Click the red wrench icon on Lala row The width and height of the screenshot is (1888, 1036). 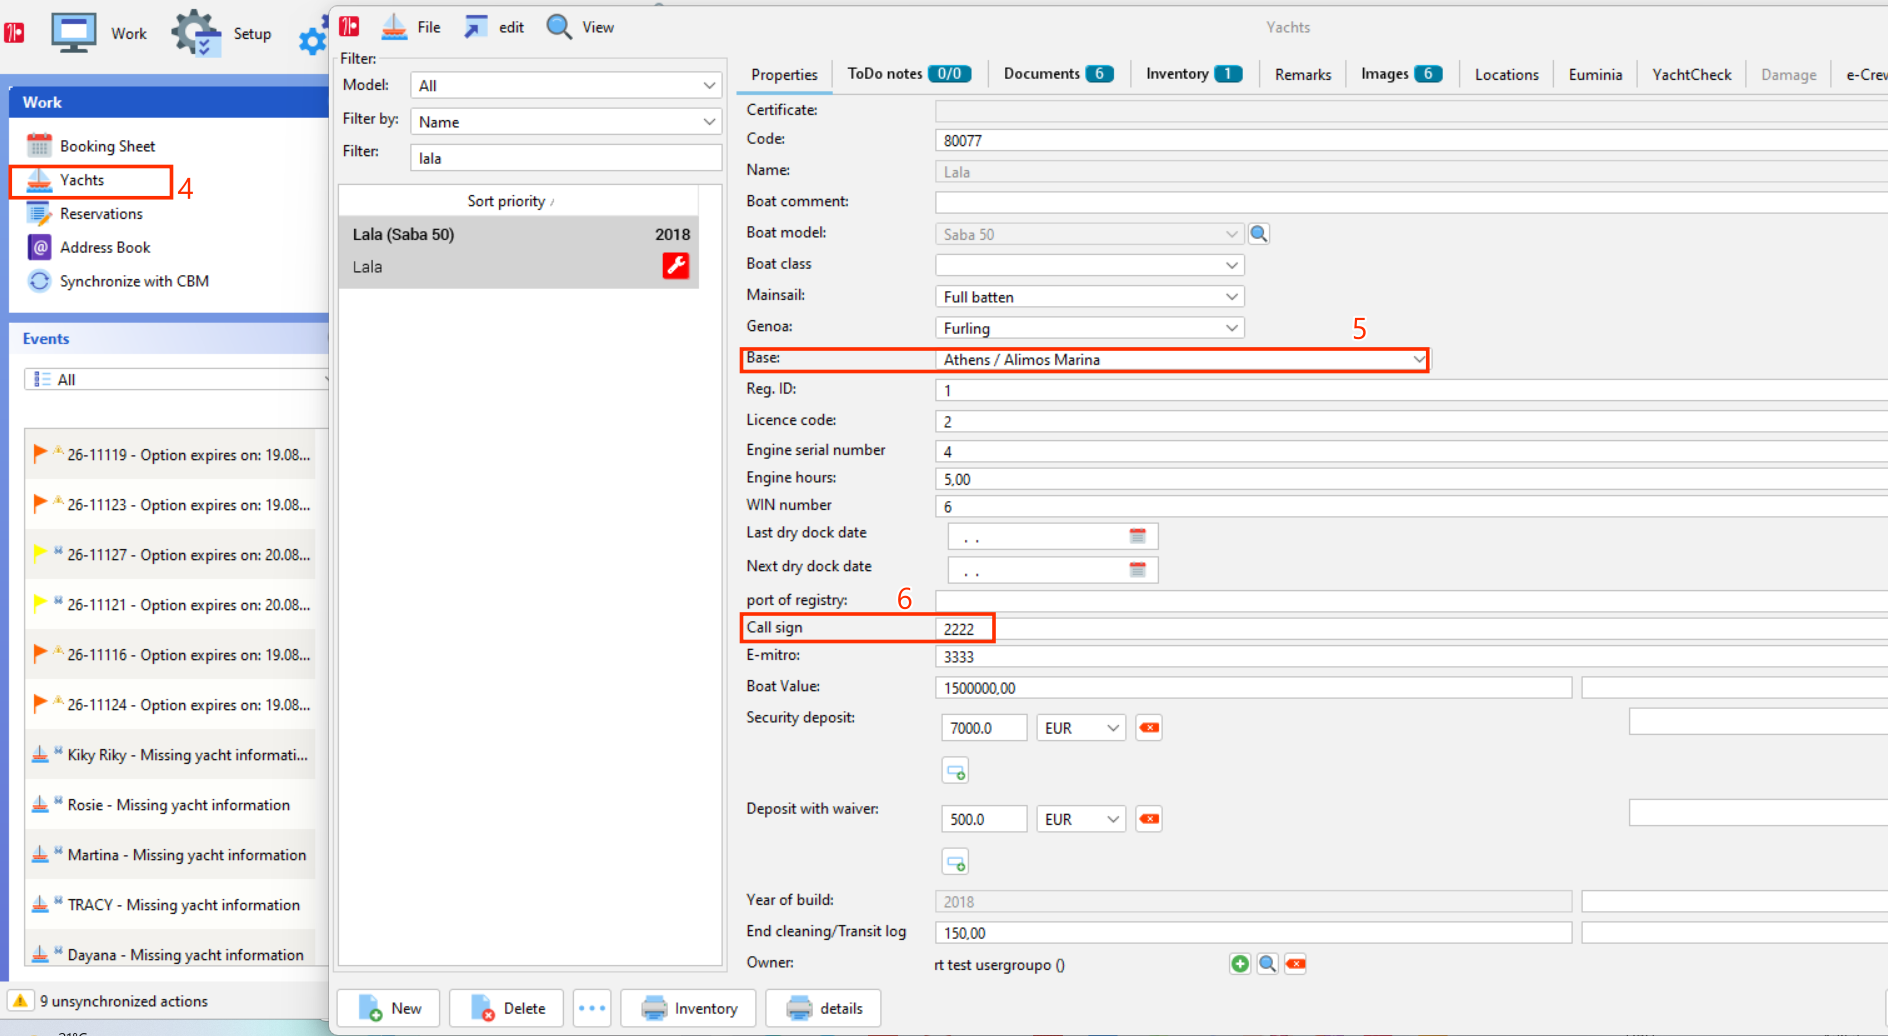676,266
